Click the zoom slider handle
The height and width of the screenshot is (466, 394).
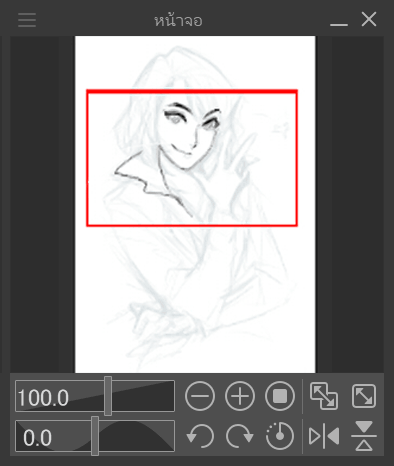tap(108, 396)
